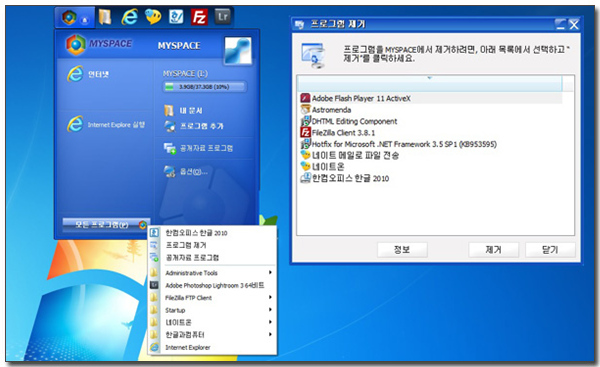Image resolution: width=600 pixels, height=367 pixels.
Task: Open 공개자료 프로그램 in MYSPACE menu
Action: tap(198, 148)
